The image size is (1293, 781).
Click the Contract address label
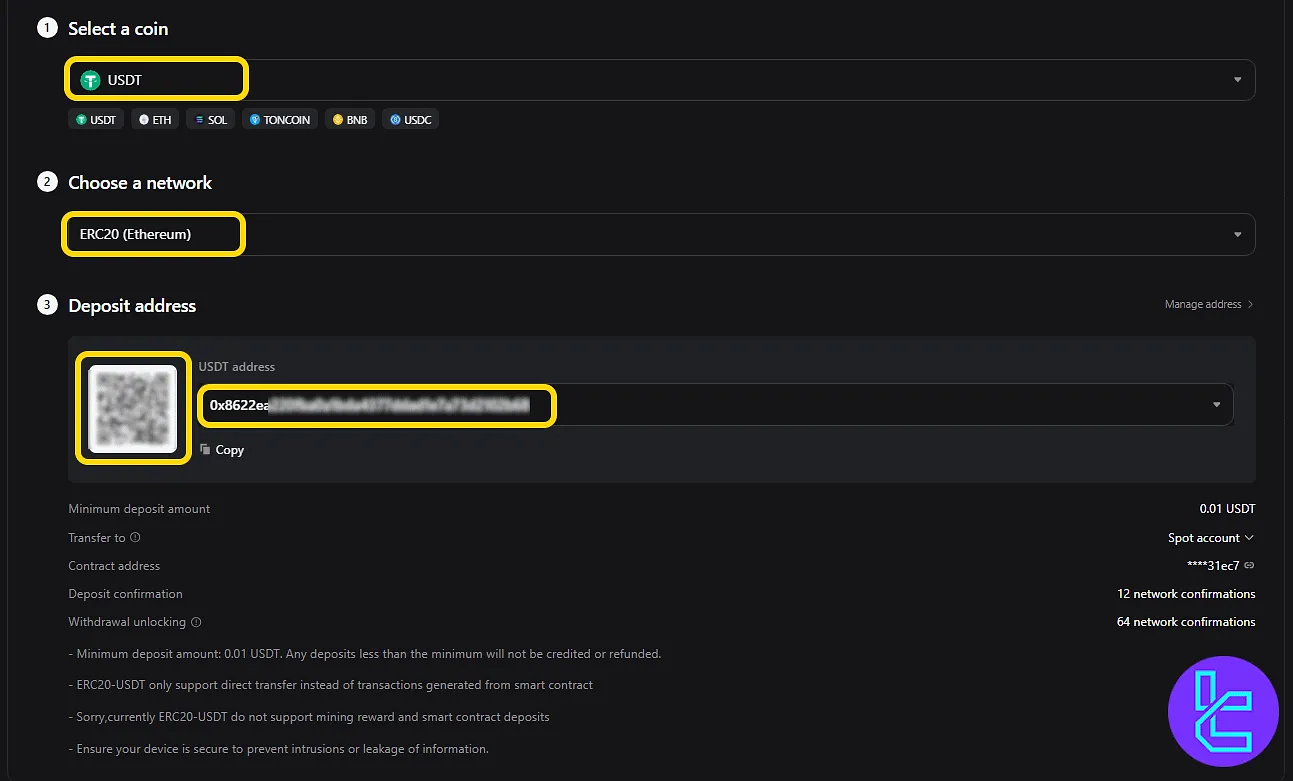pos(114,566)
